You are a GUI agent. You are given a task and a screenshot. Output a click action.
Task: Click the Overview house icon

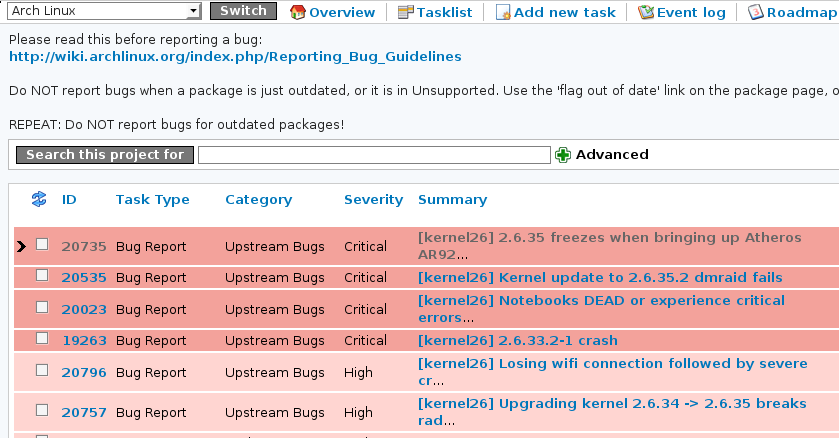(x=297, y=12)
